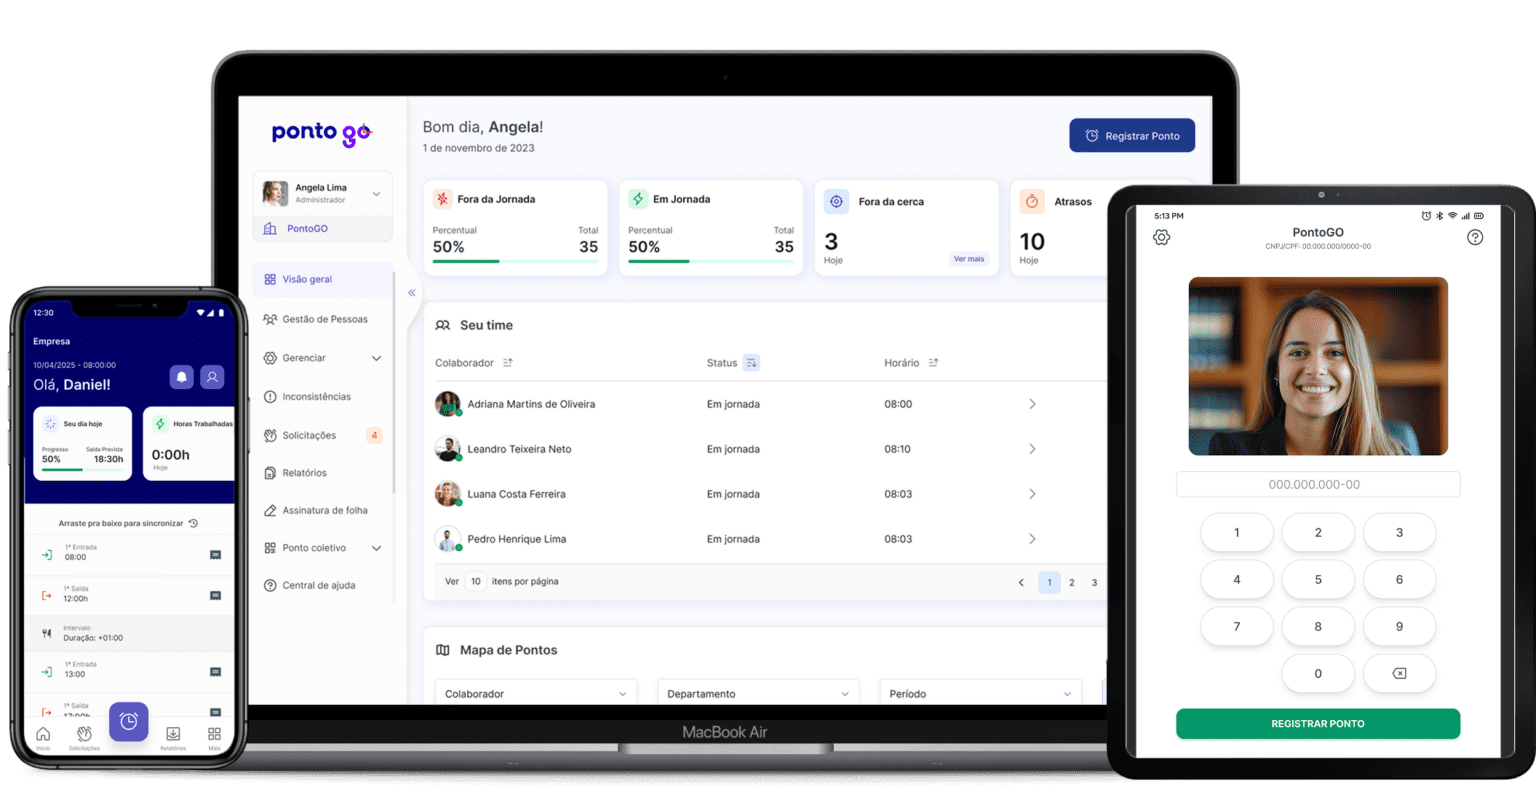
Task: Expand the Gerenciar menu section
Action: (x=376, y=358)
